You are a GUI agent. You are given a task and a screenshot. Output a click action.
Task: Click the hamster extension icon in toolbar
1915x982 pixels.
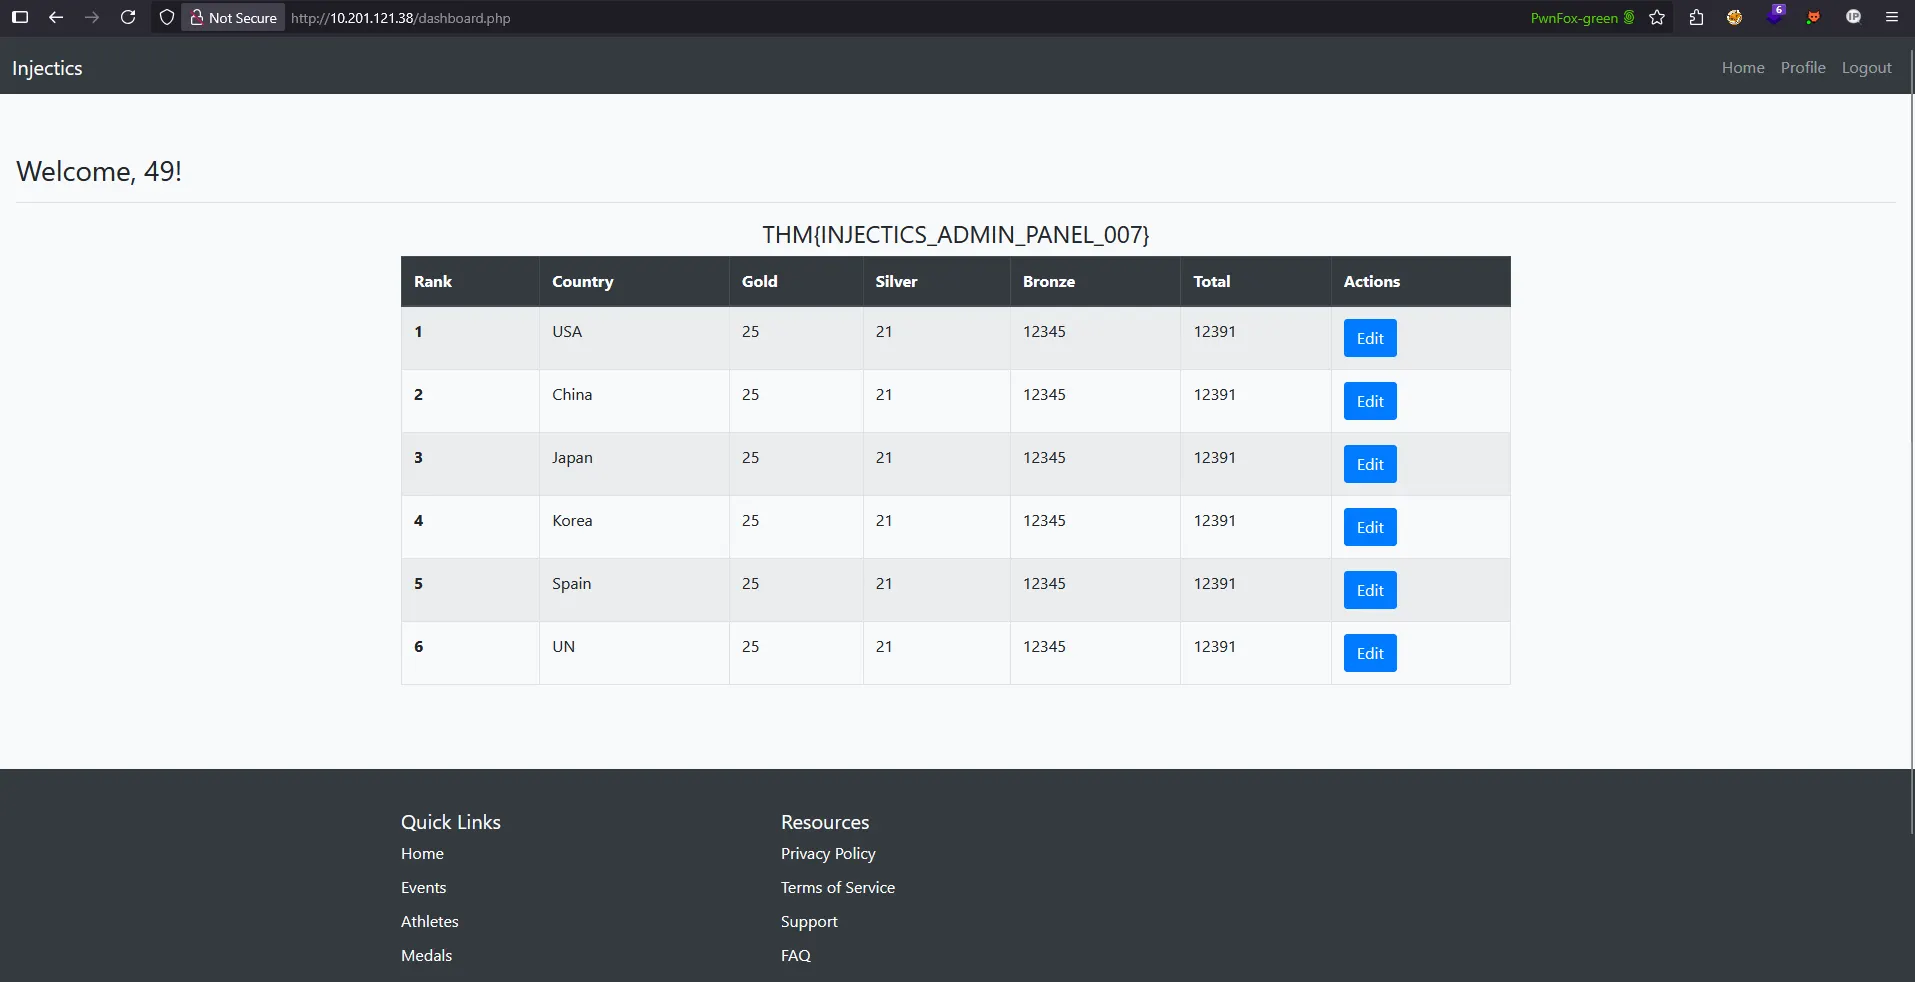(1734, 17)
